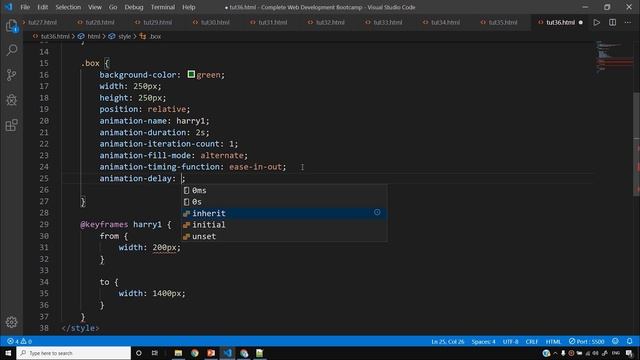
Task: Click the Spaces: 4 indentation setting
Action: coord(483,341)
